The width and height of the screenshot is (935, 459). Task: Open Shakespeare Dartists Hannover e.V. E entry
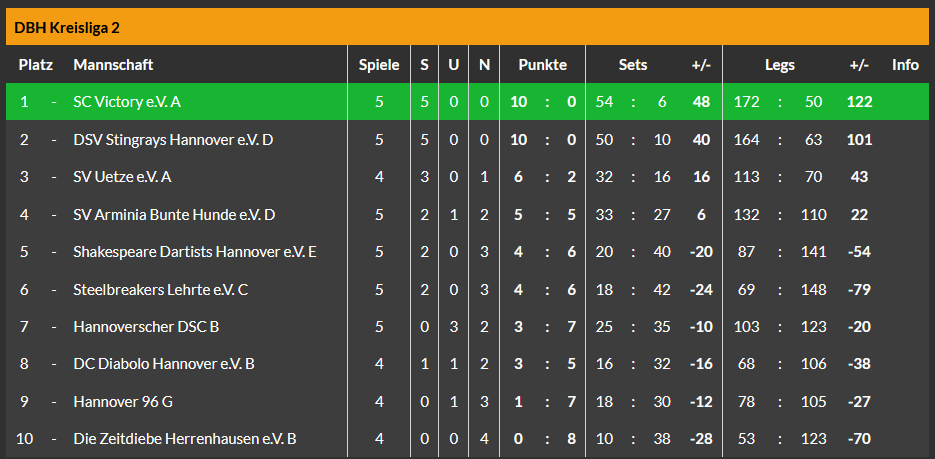(195, 252)
